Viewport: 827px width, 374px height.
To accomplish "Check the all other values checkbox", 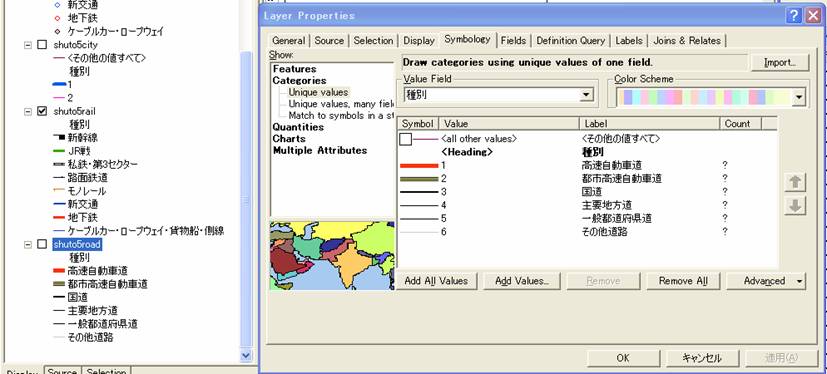I will pyautogui.click(x=405, y=139).
